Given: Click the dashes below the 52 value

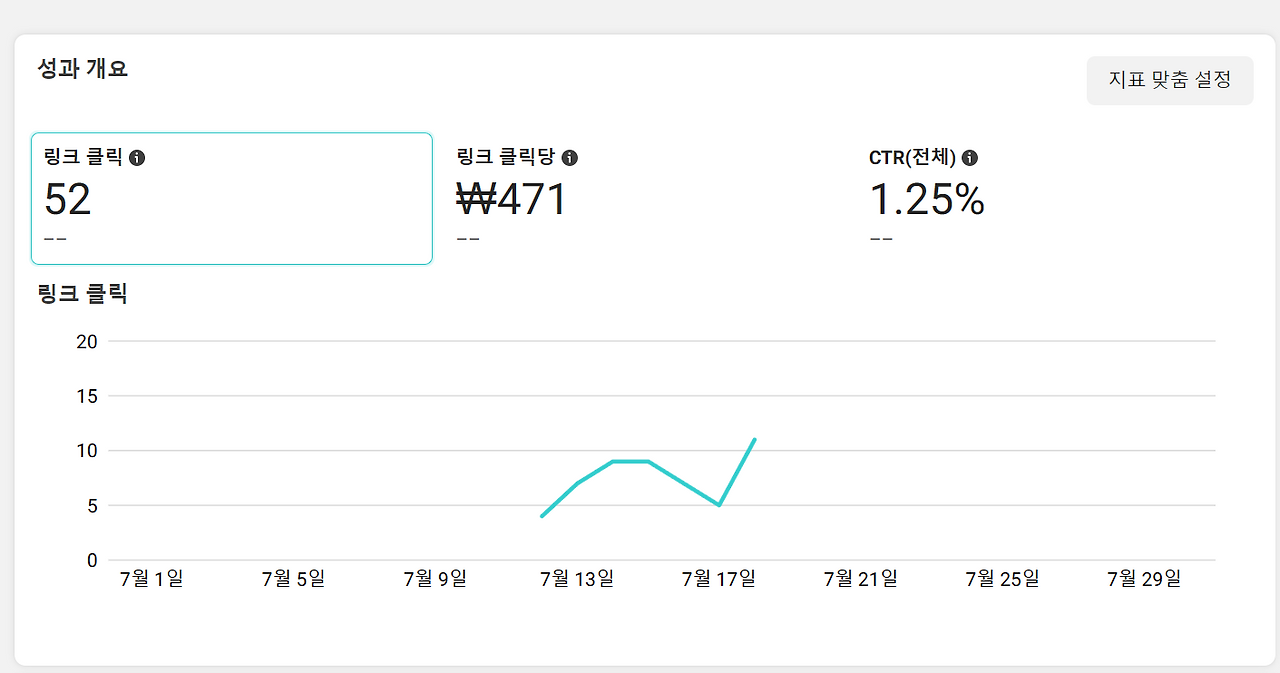Looking at the screenshot, I should tap(56, 238).
